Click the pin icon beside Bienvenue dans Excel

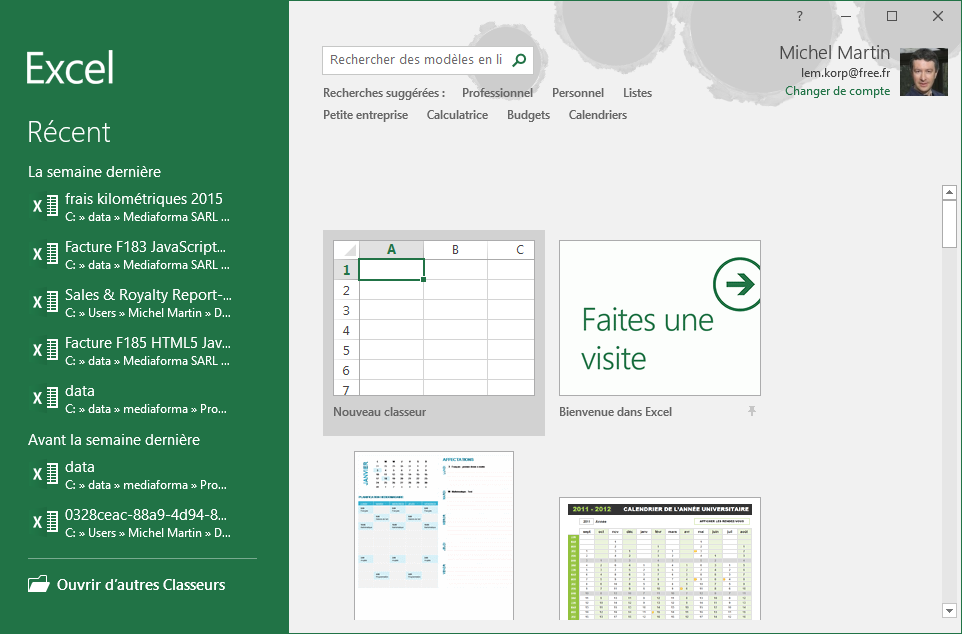[752, 411]
